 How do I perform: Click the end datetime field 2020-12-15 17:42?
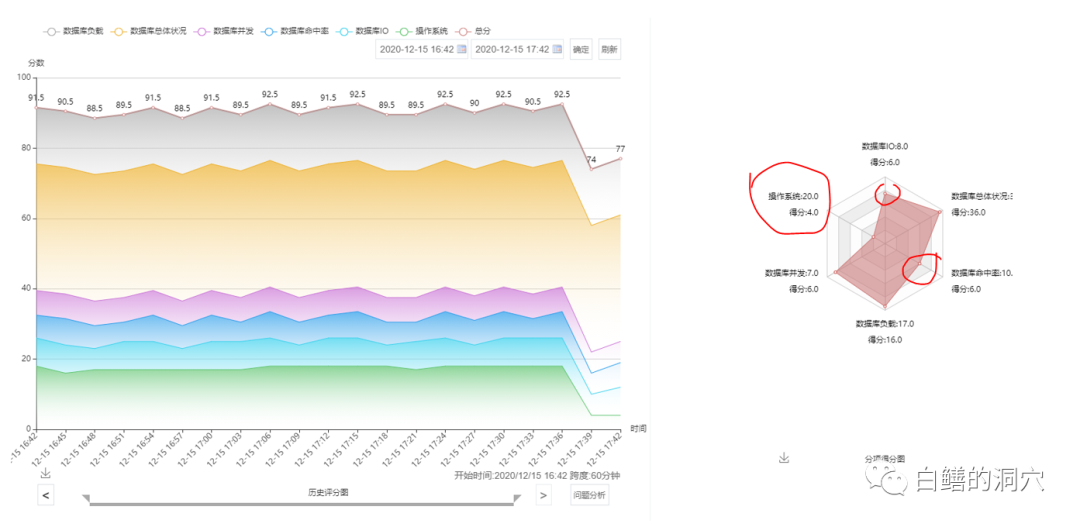pos(518,49)
